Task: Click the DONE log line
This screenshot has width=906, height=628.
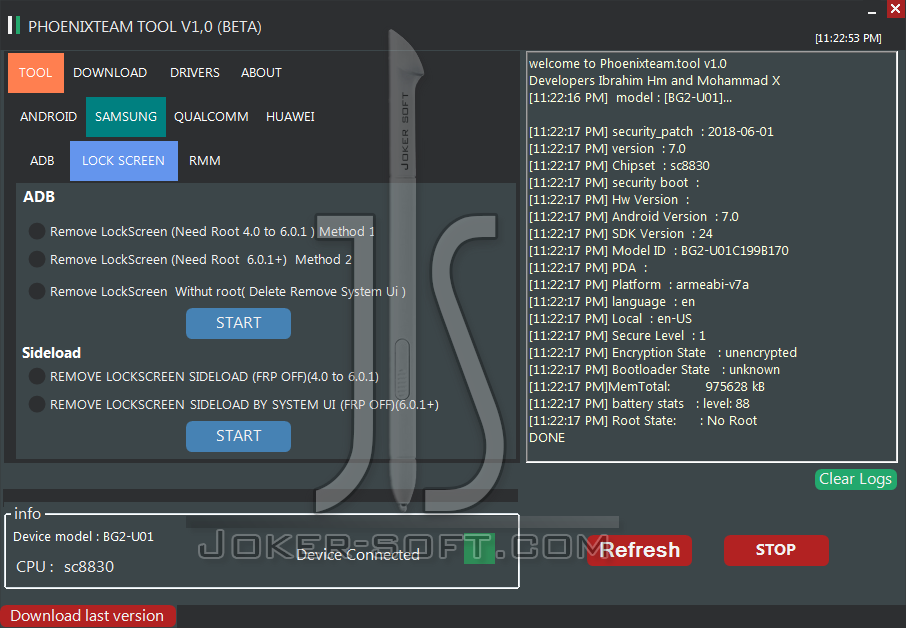Action: (547, 438)
